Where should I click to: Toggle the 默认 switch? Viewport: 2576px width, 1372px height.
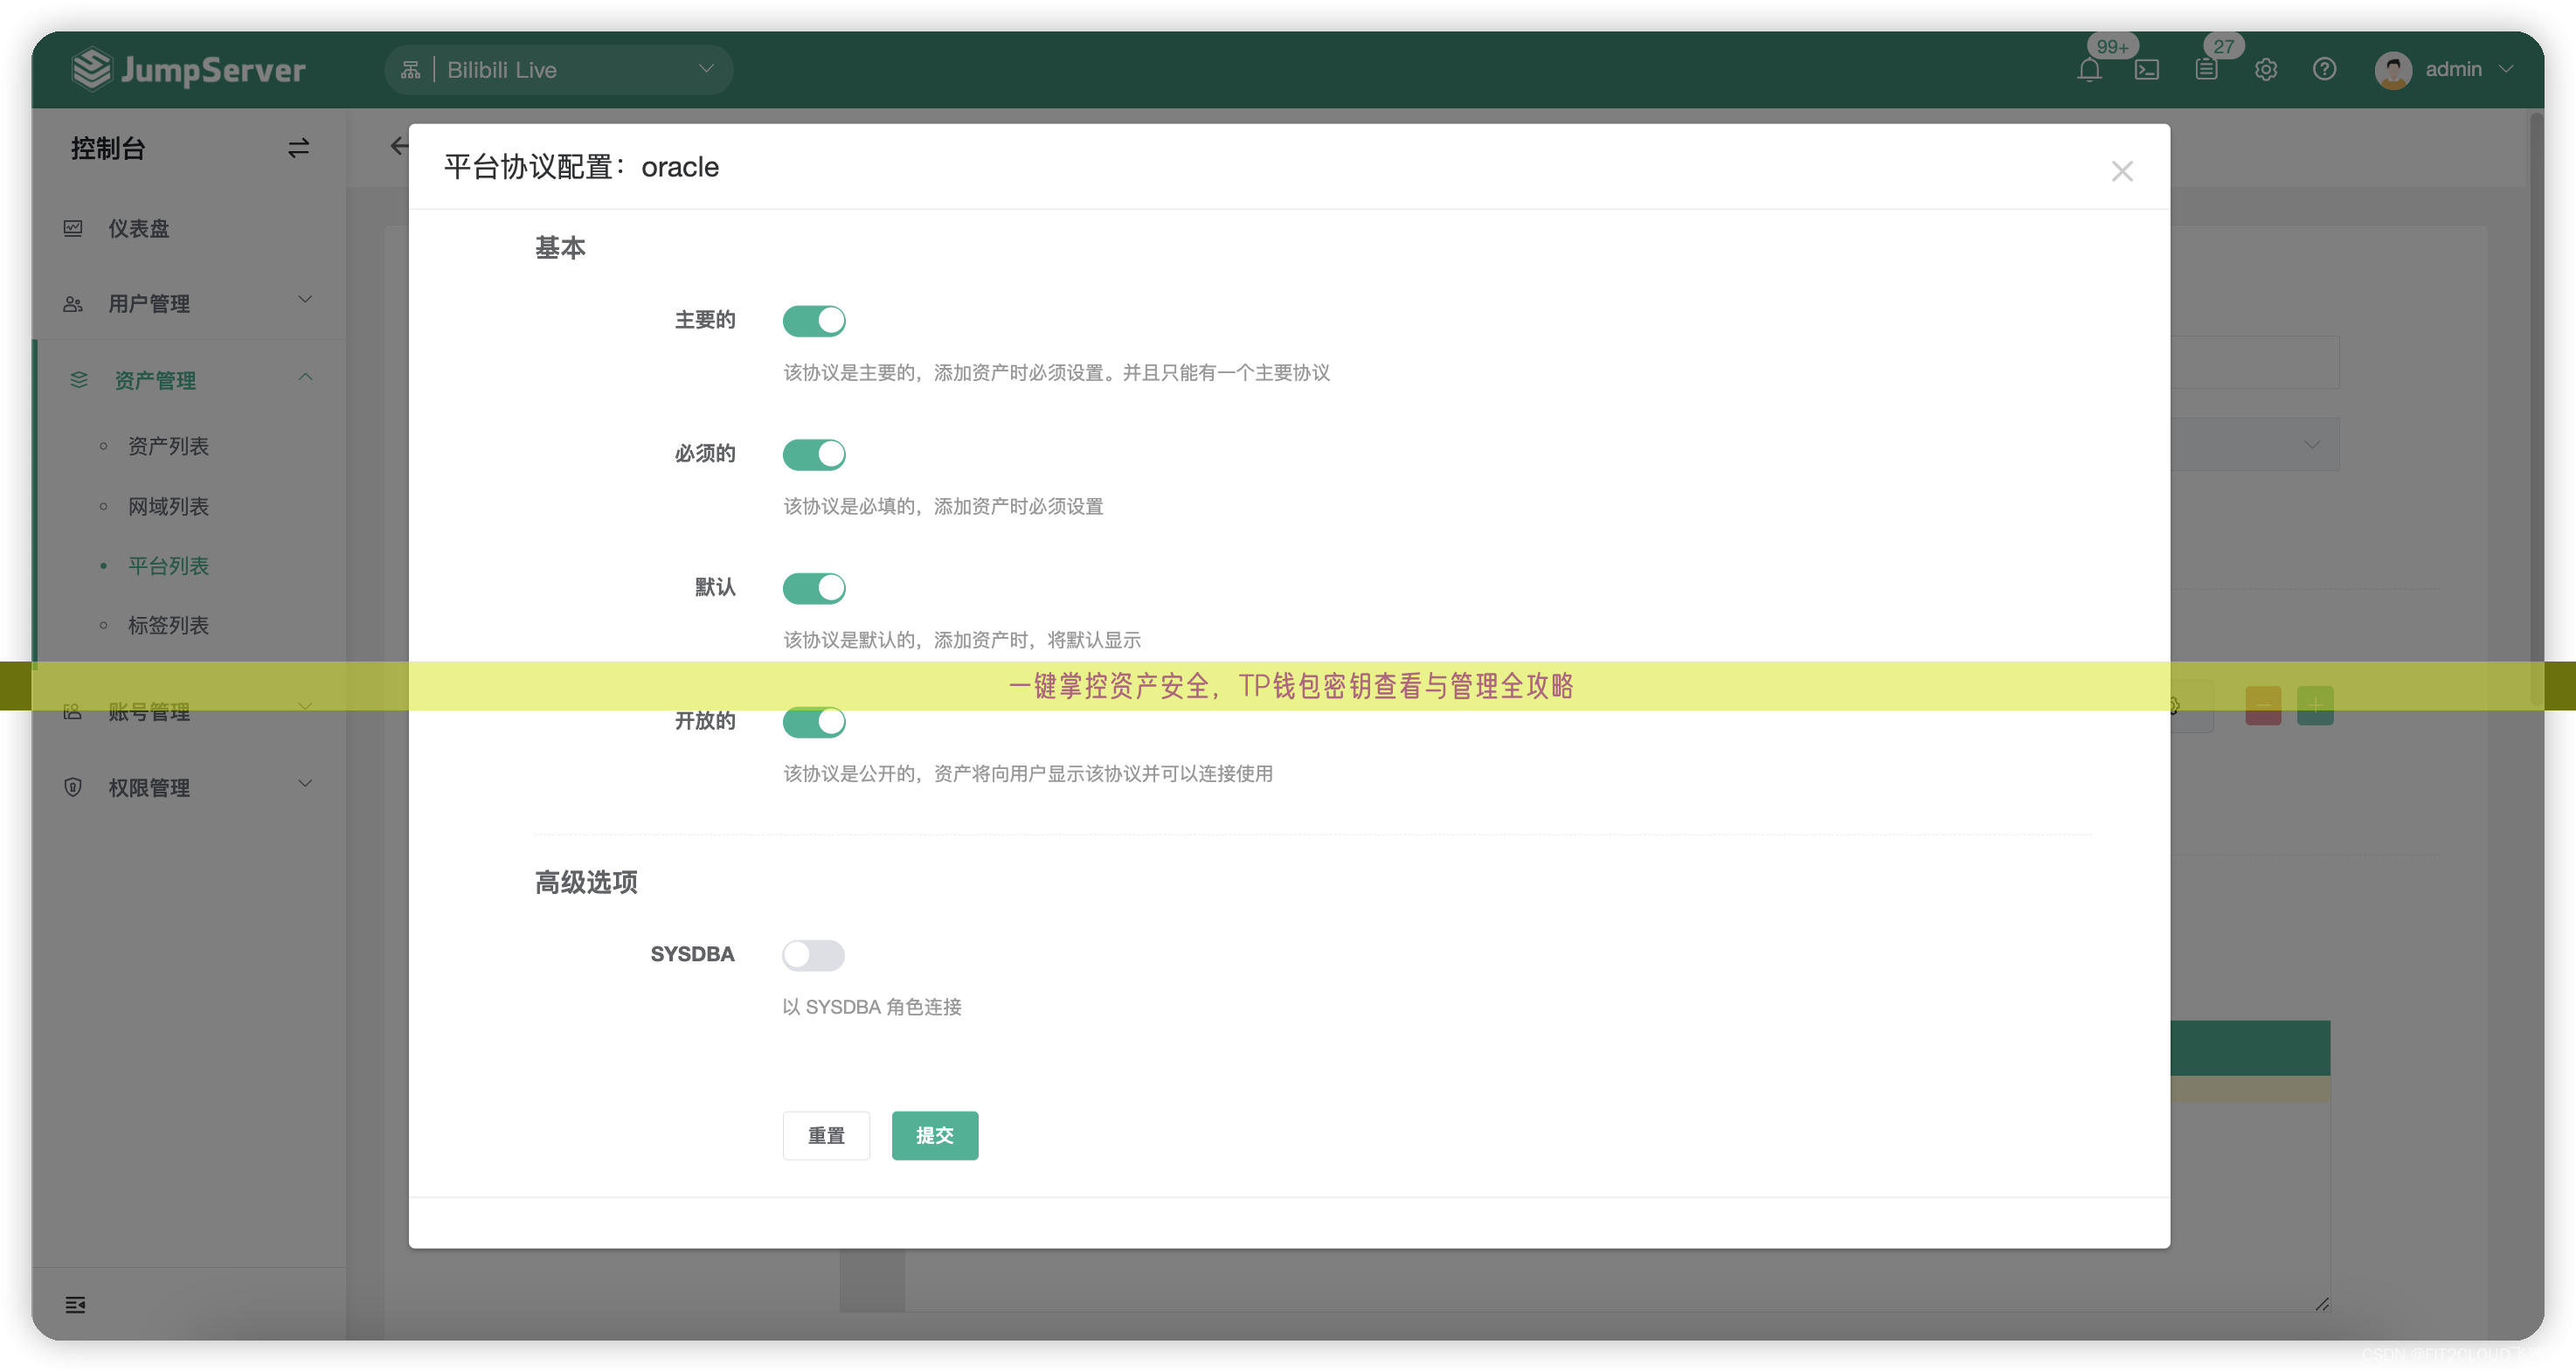coord(814,588)
